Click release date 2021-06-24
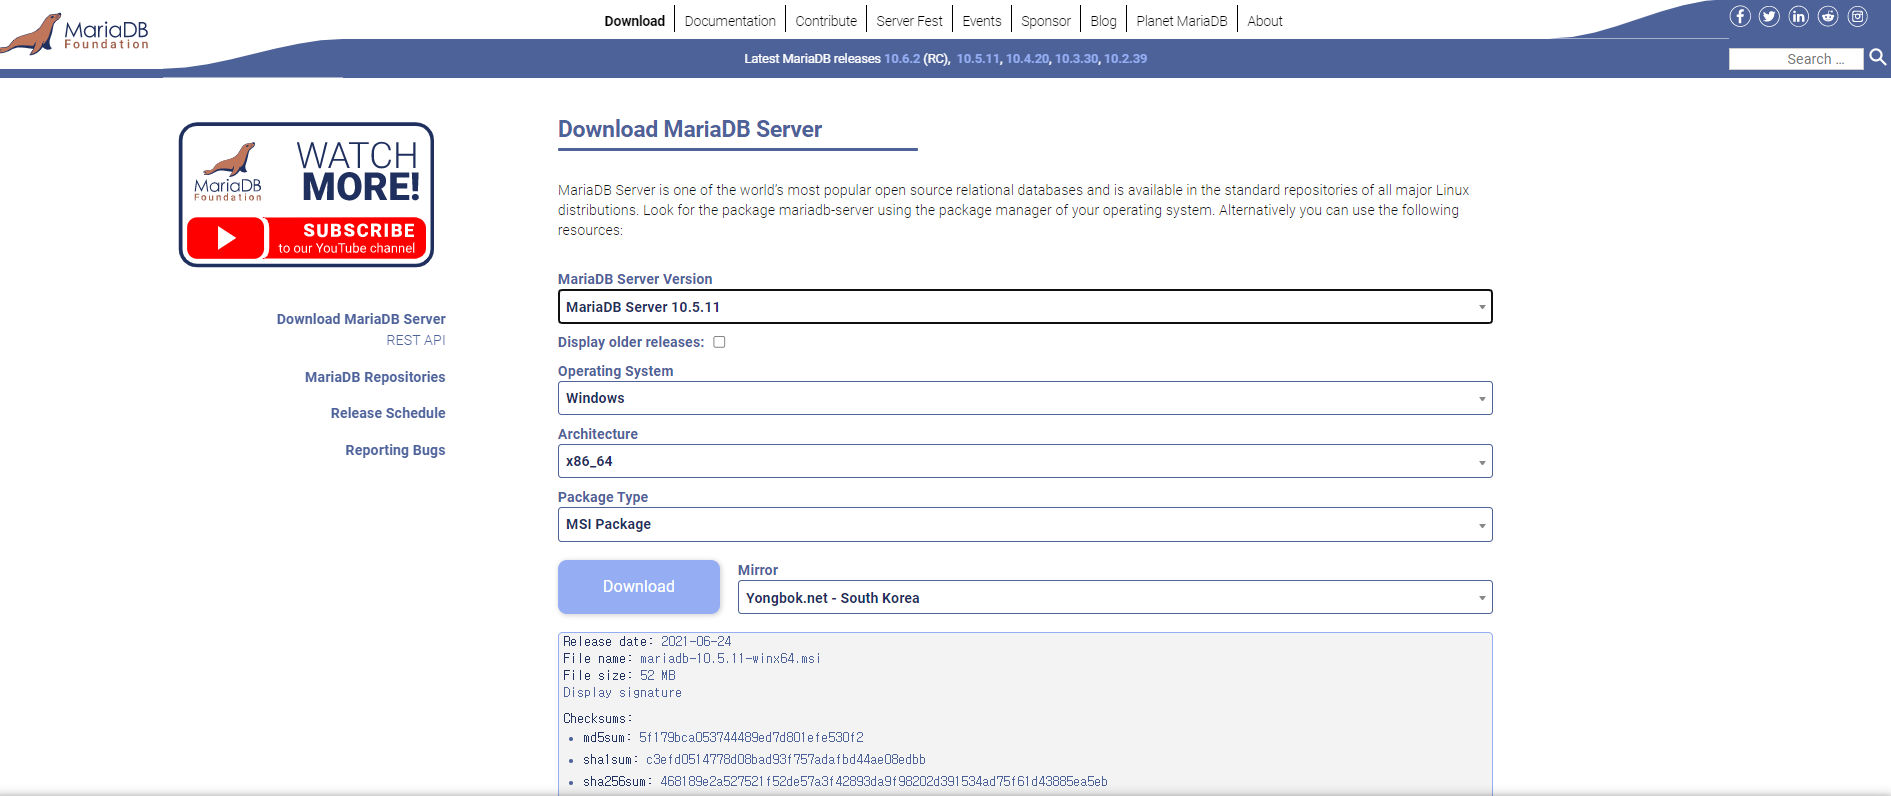The width and height of the screenshot is (1891, 796). (696, 642)
